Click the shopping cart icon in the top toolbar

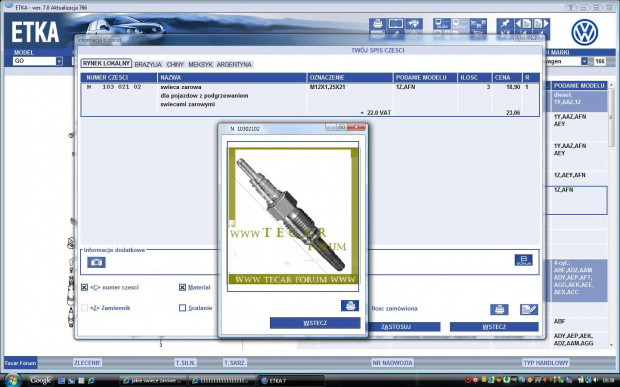478,24
